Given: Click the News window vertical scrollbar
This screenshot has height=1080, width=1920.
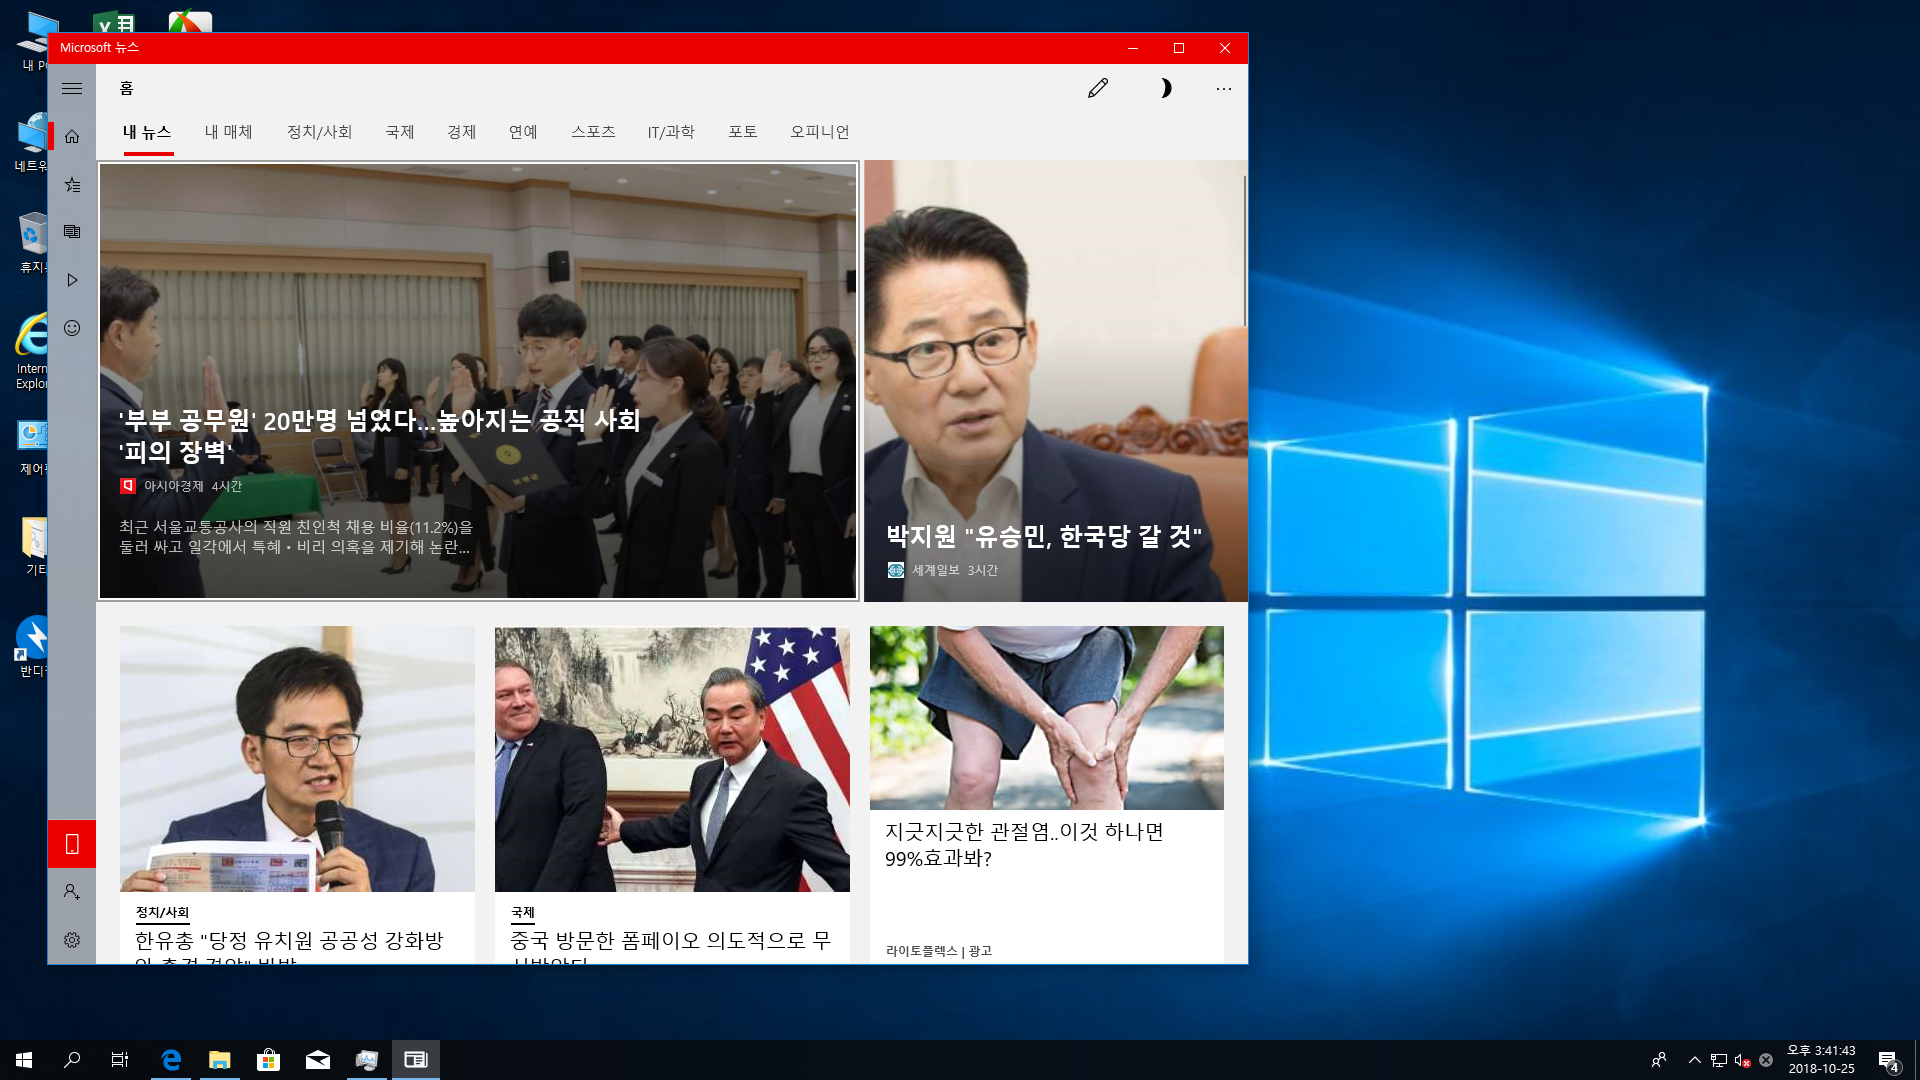Looking at the screenshot, I should pyautogui.click(x=1244, y=250).
